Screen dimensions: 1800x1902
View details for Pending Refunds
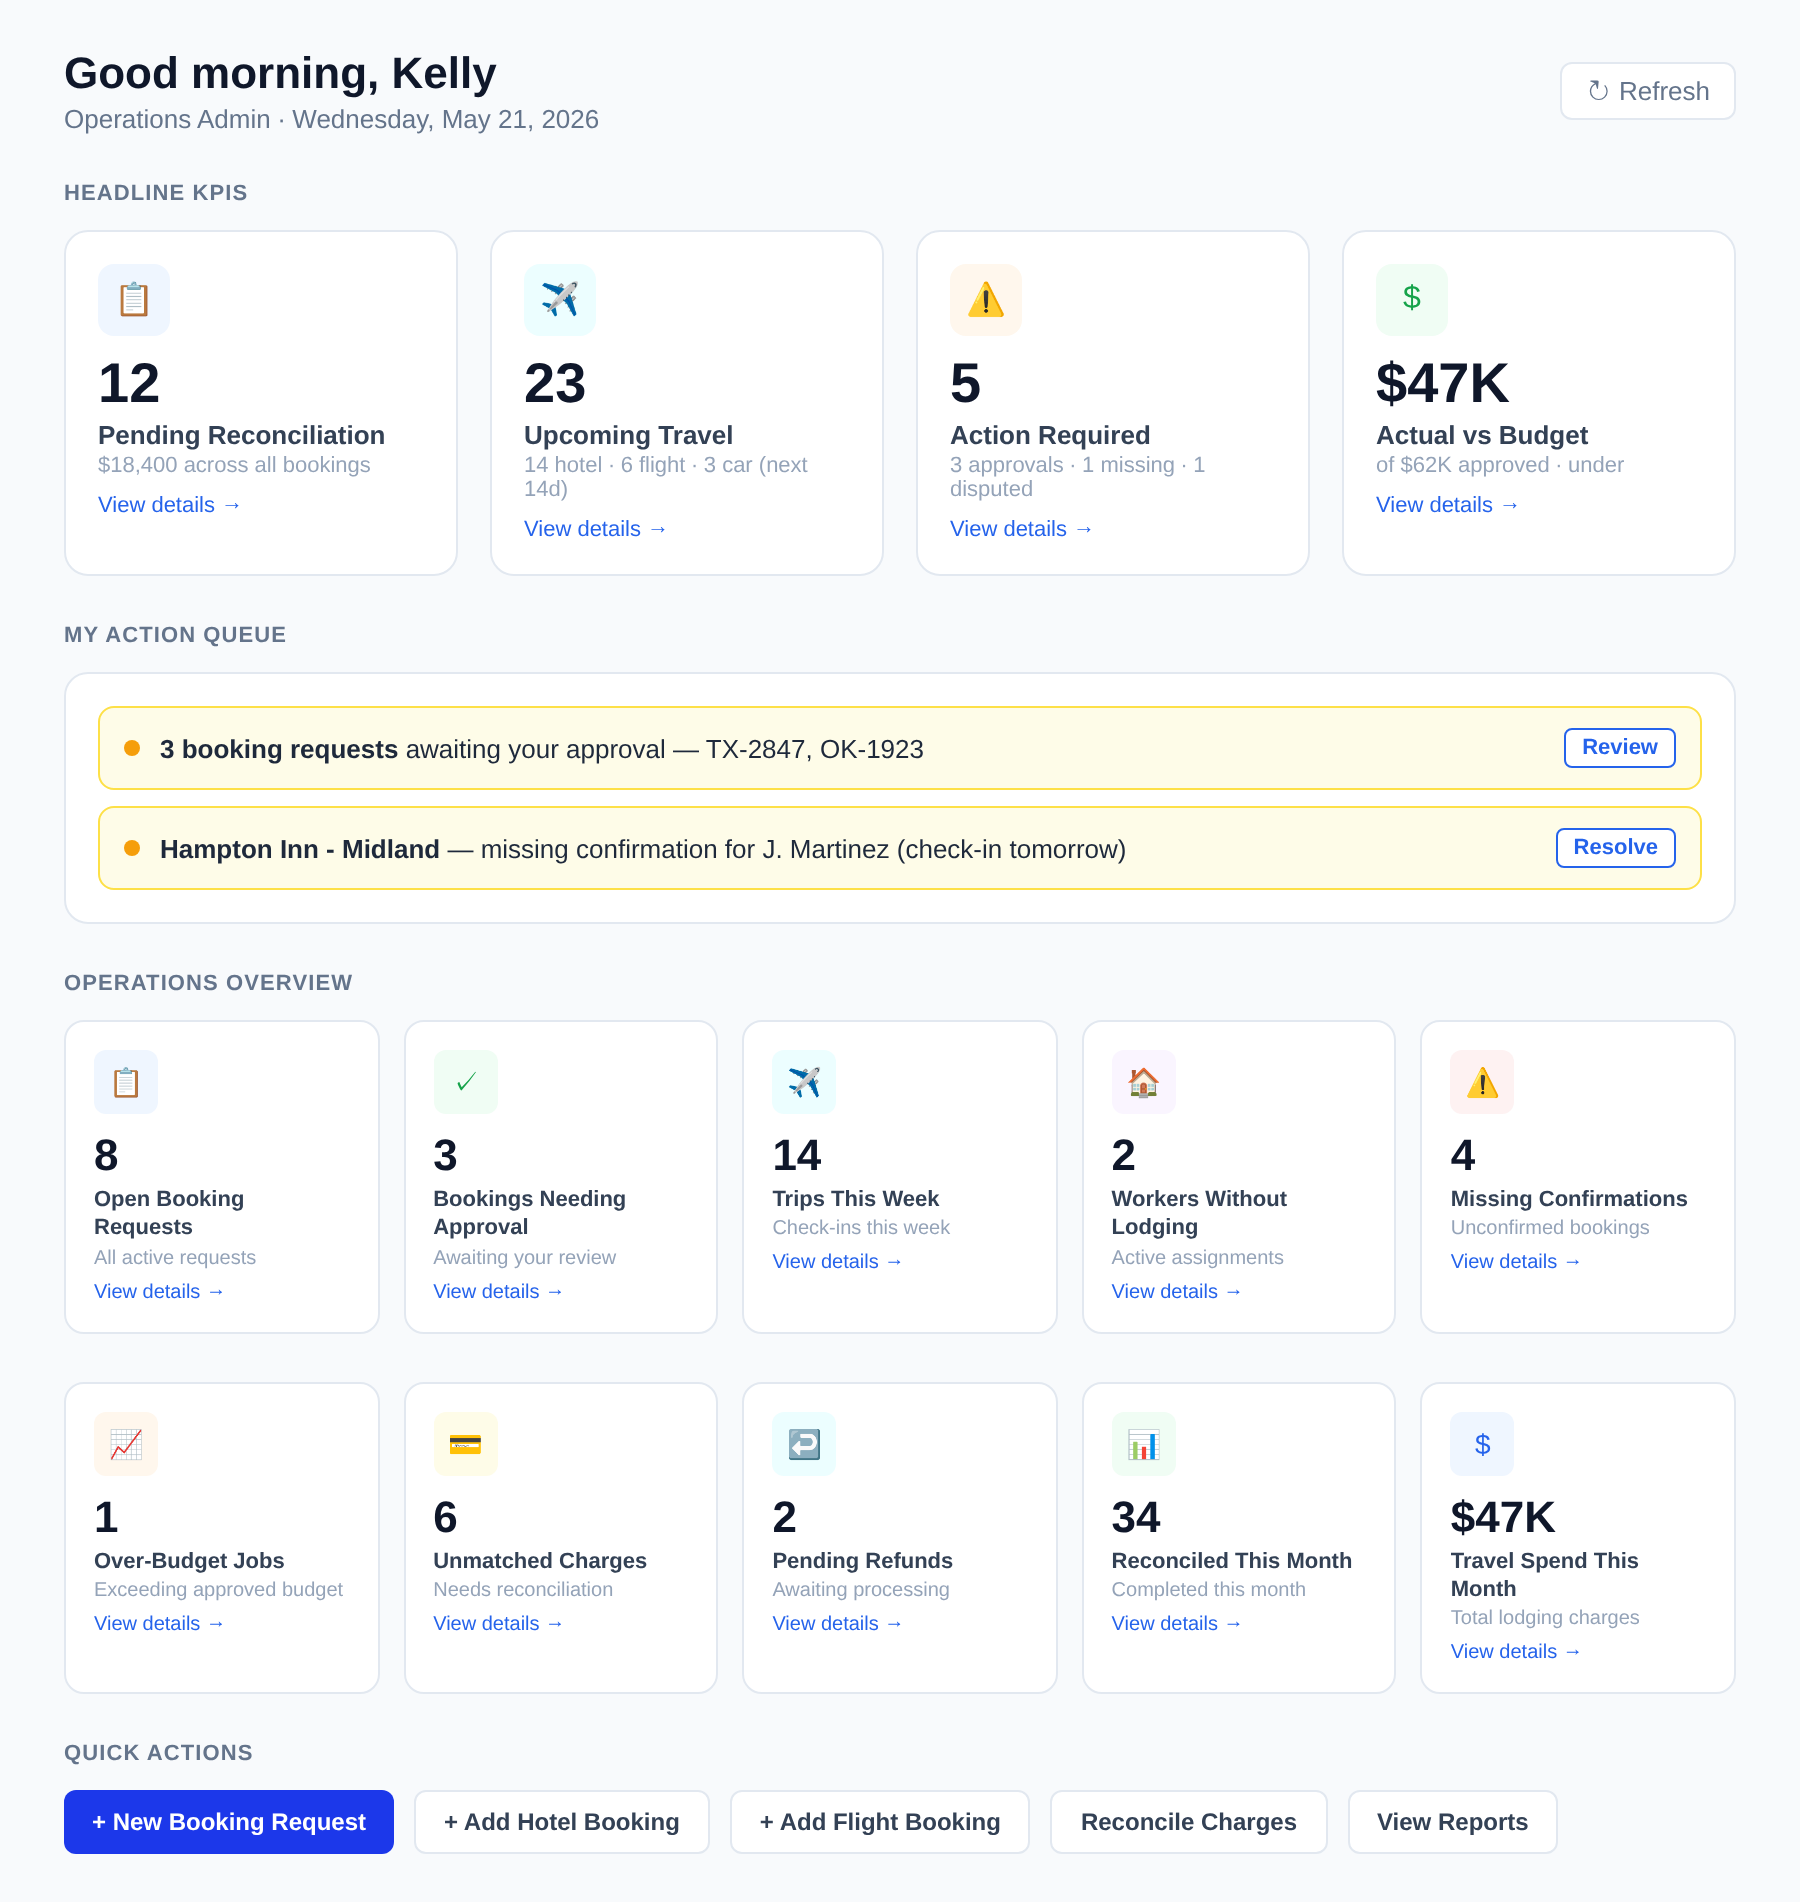[x=837, y=1623]
